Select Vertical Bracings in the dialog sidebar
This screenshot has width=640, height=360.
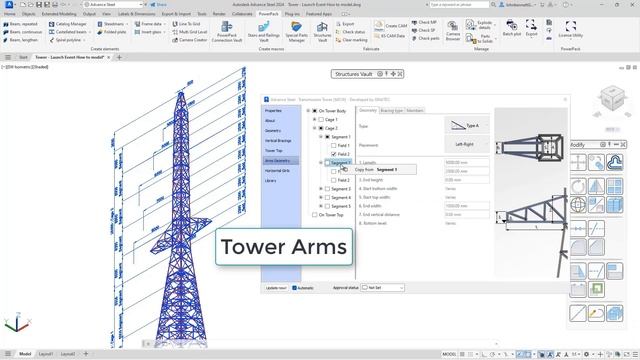pyautogui.click(x=278, y=141)
